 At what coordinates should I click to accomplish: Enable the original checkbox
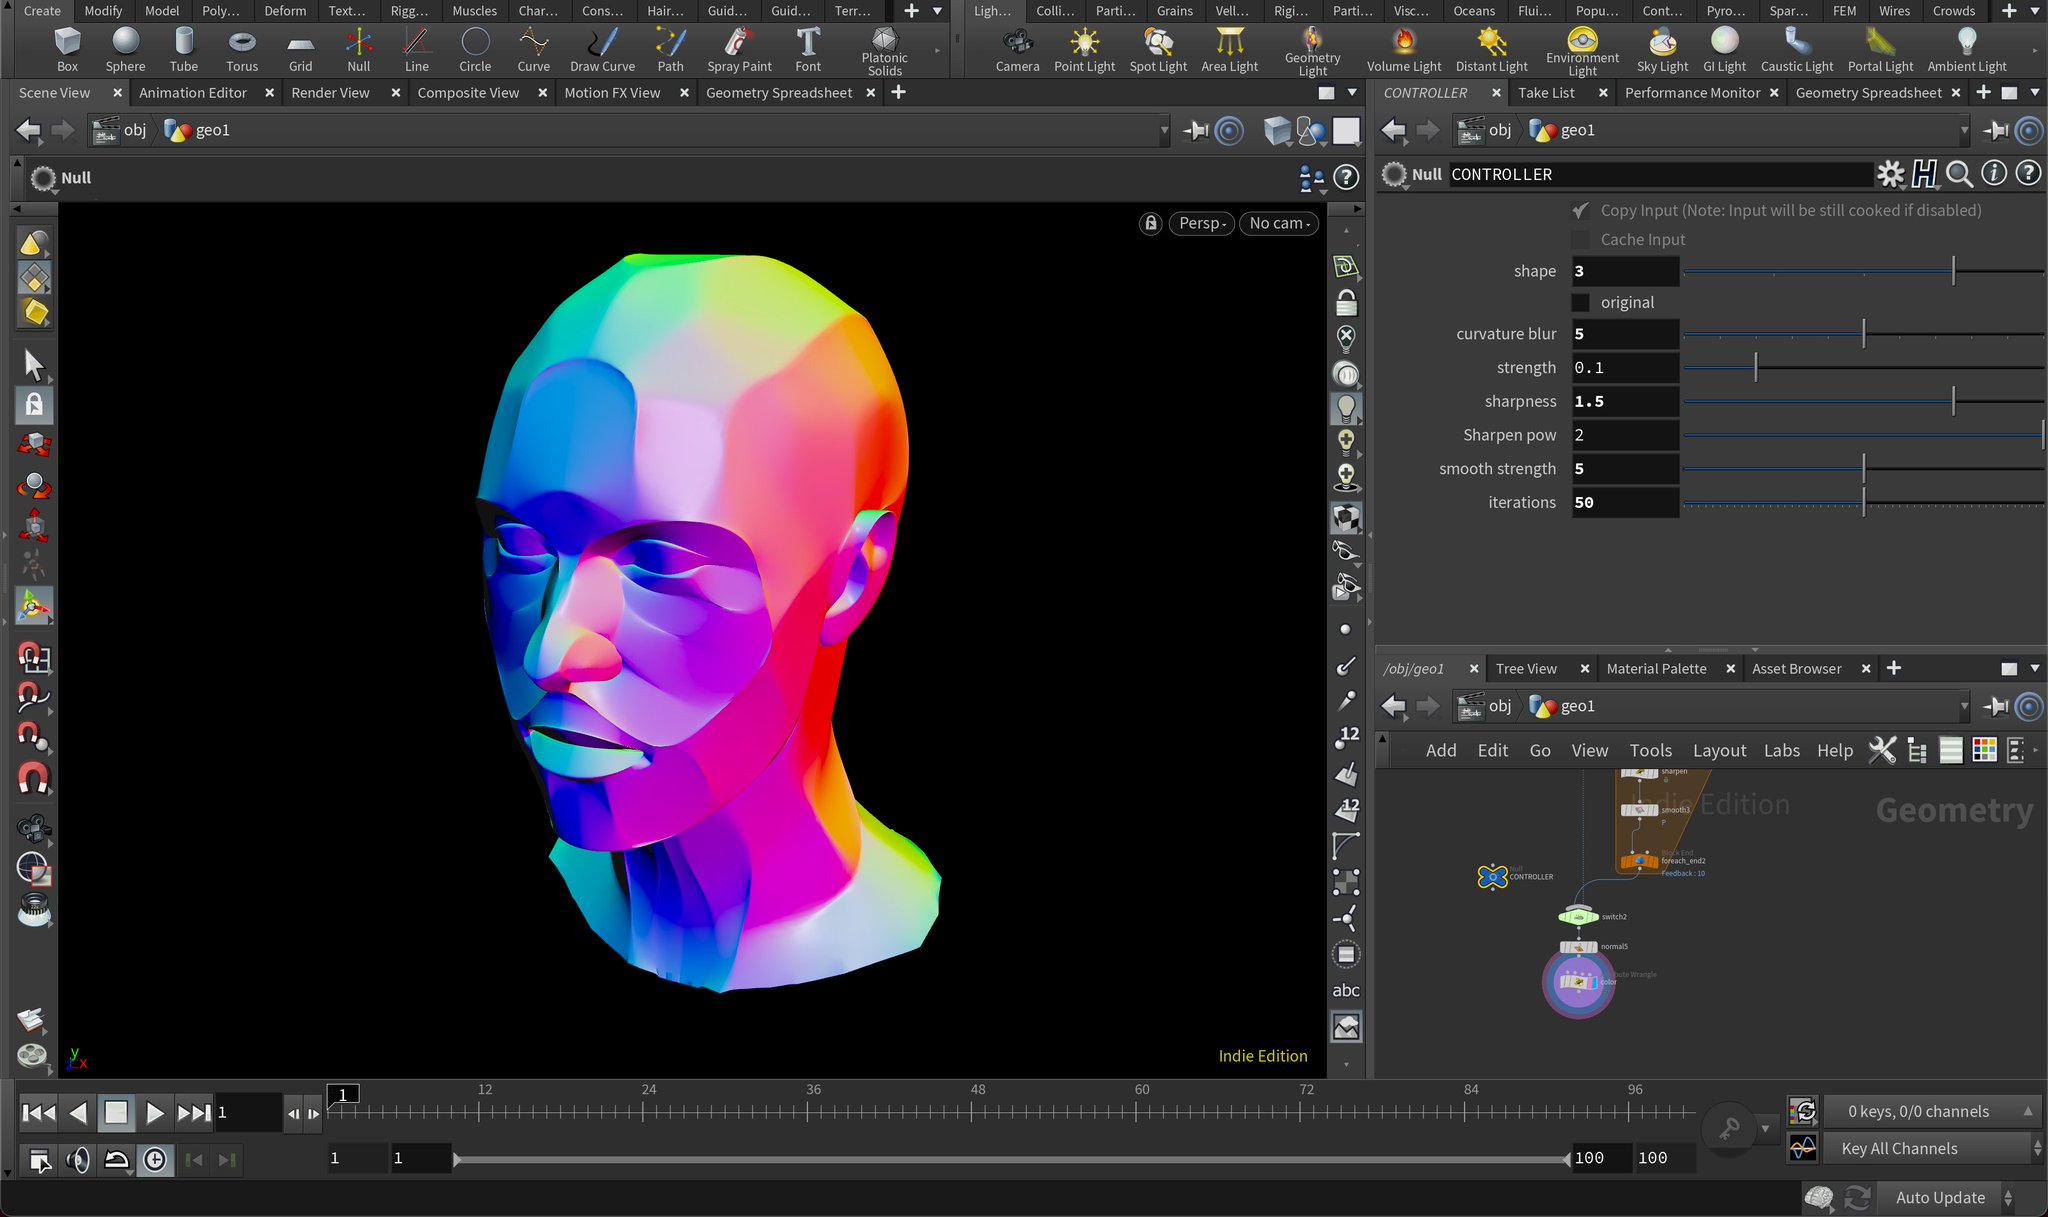click(x=1581, y=302)
